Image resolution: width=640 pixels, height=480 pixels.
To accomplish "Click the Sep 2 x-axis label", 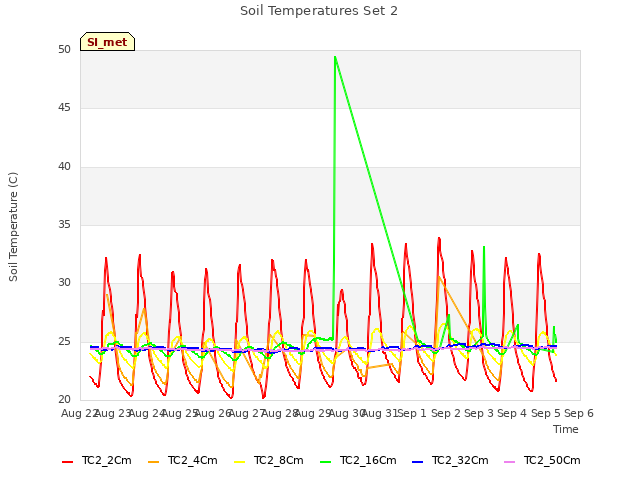I will [x=446, y=413].
